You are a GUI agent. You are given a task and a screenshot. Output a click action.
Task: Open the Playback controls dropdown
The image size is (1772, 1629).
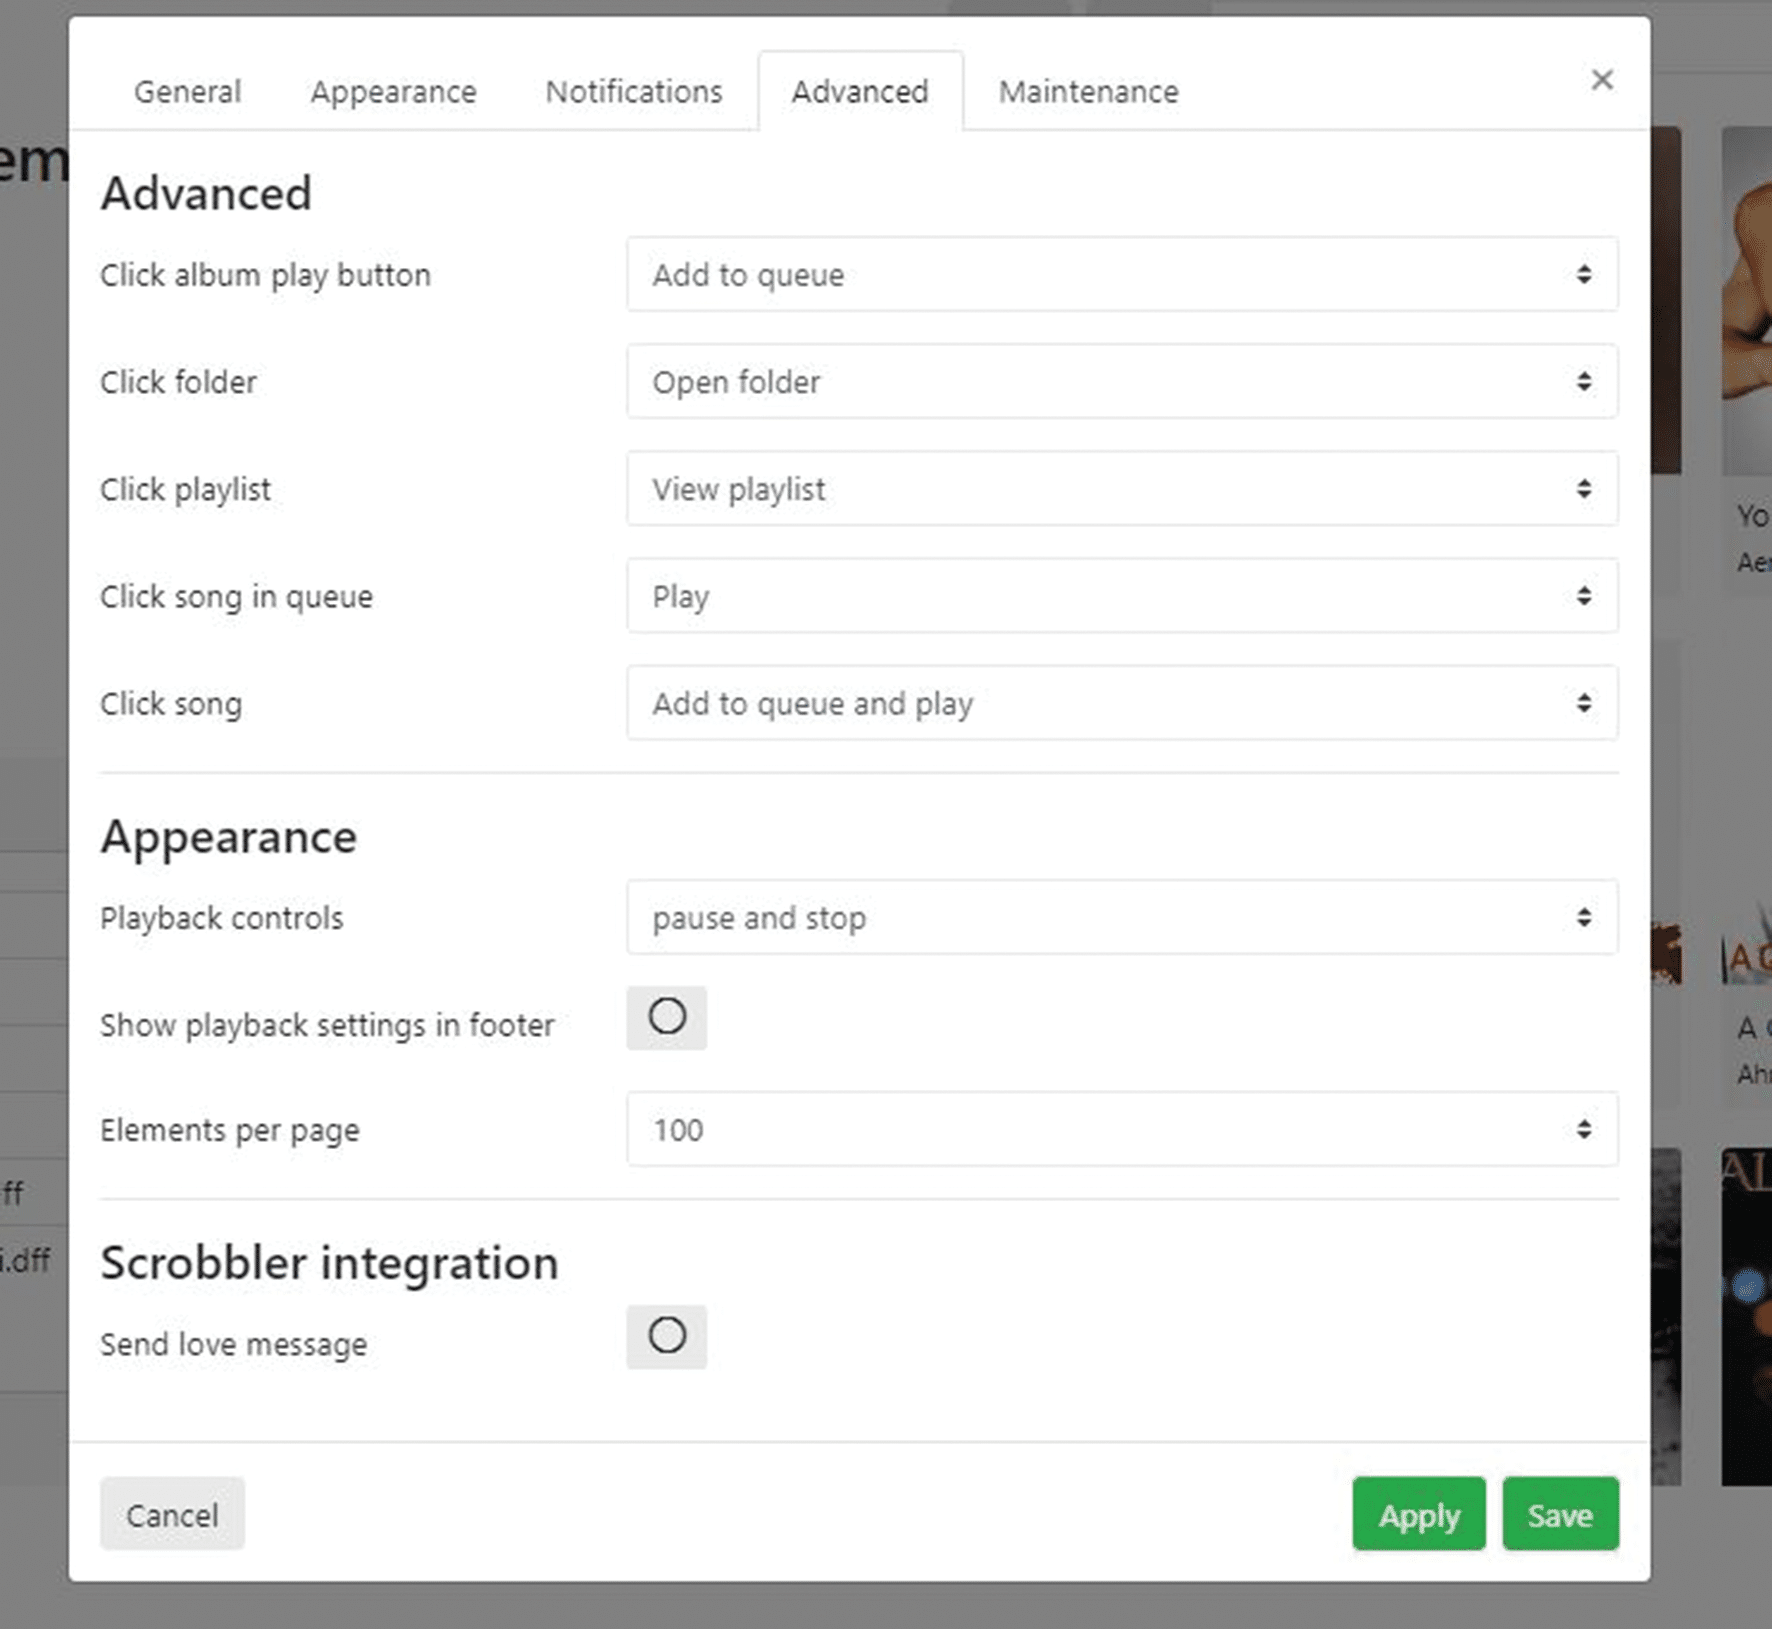click(x=1122, y=917)
